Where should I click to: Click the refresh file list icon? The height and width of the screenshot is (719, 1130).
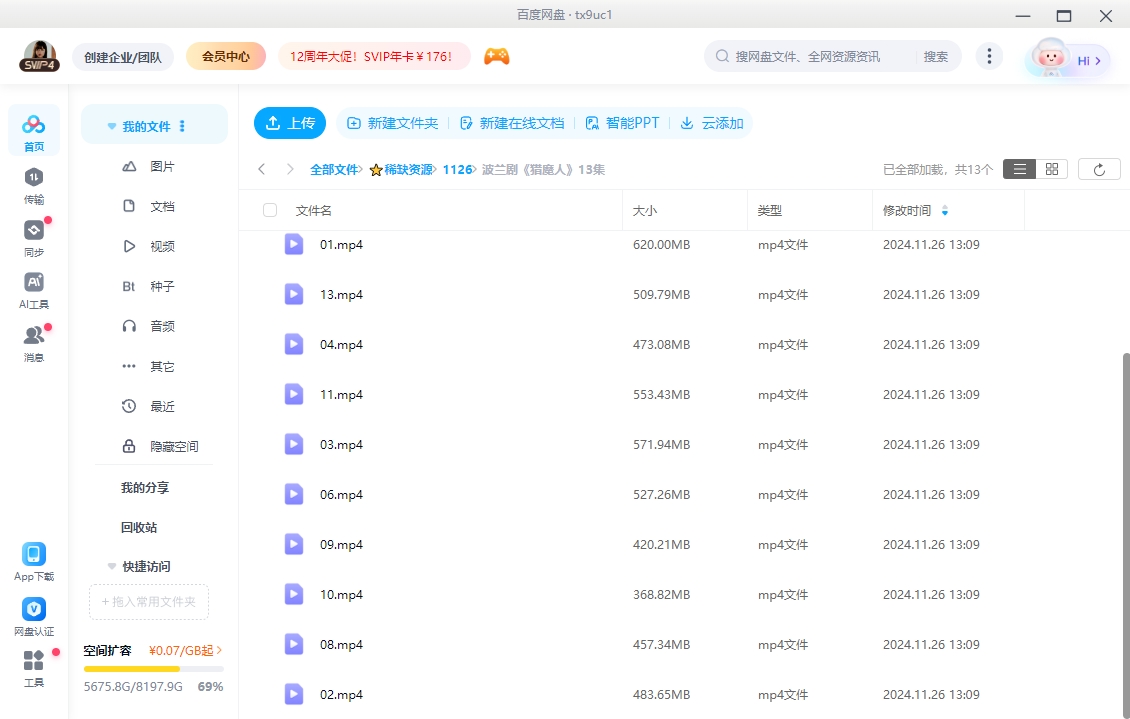[x=1099, y=169]
